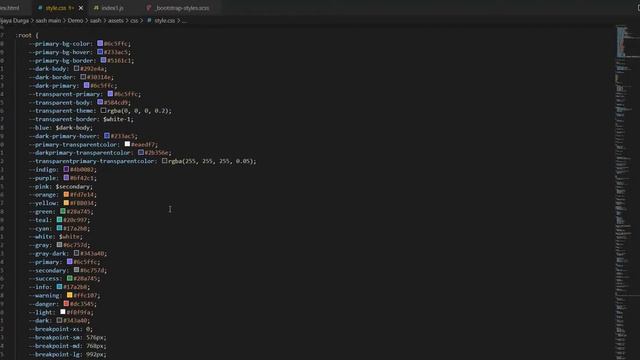Click the 'rgba(255, 255, 255, 0.05)' value

coord(211,161)
